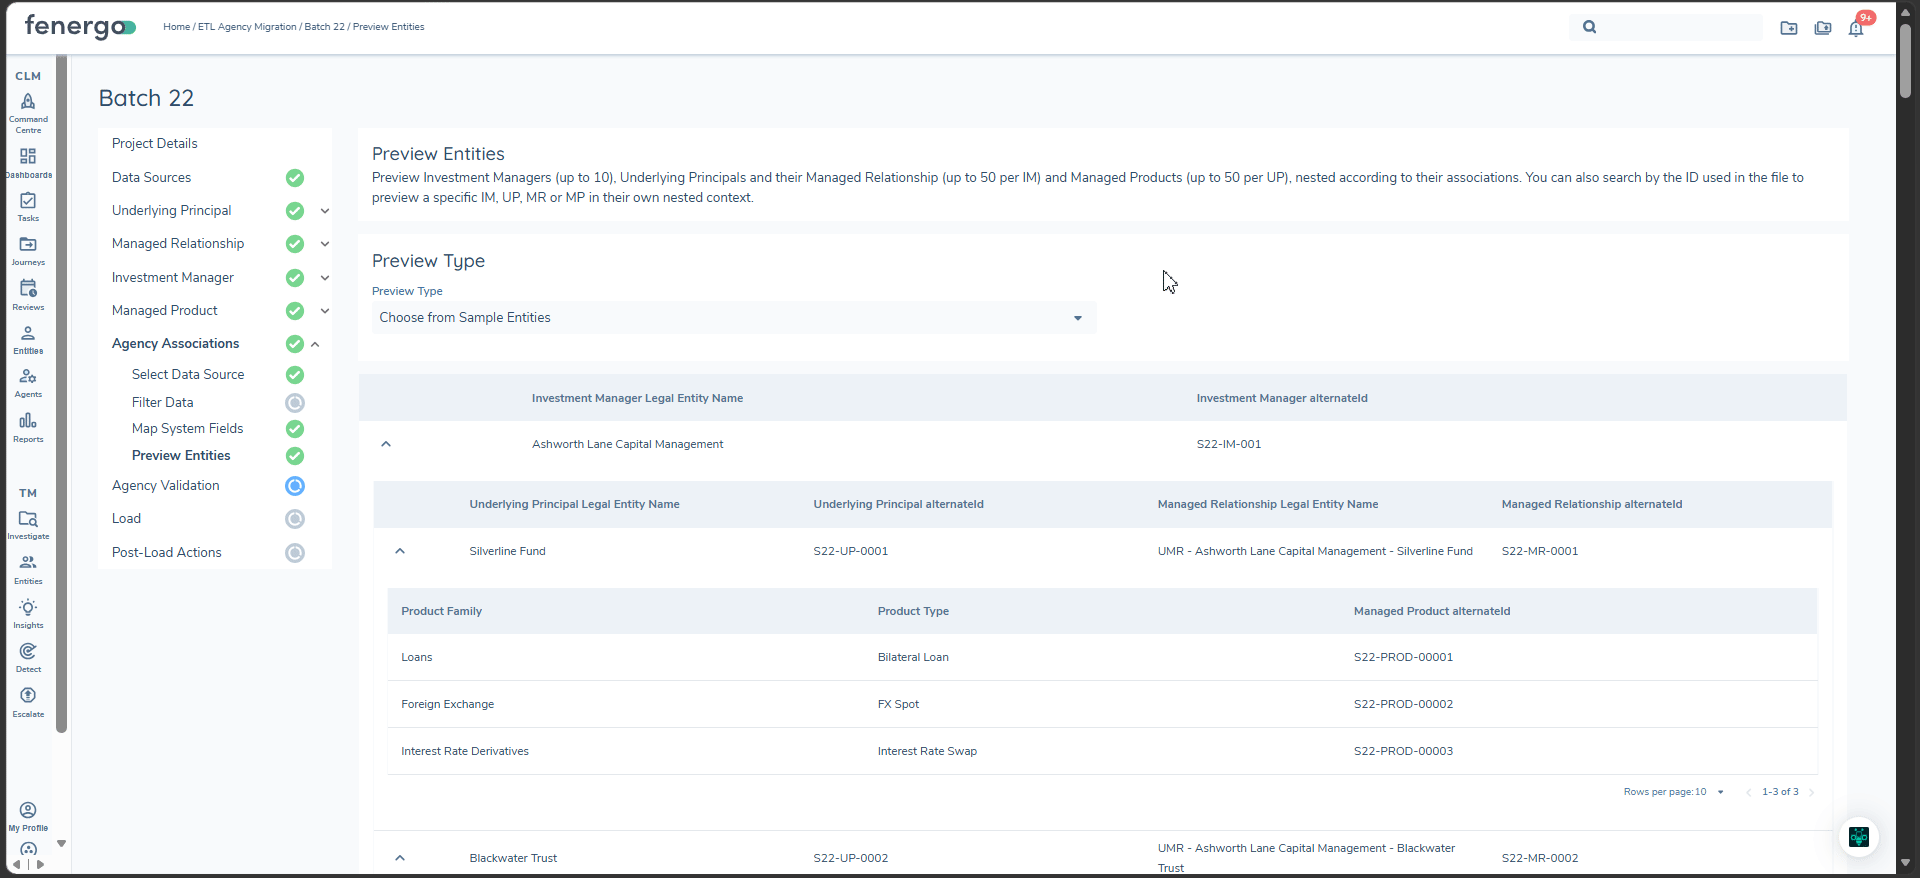Open the Preview Type dropdown

733,318
